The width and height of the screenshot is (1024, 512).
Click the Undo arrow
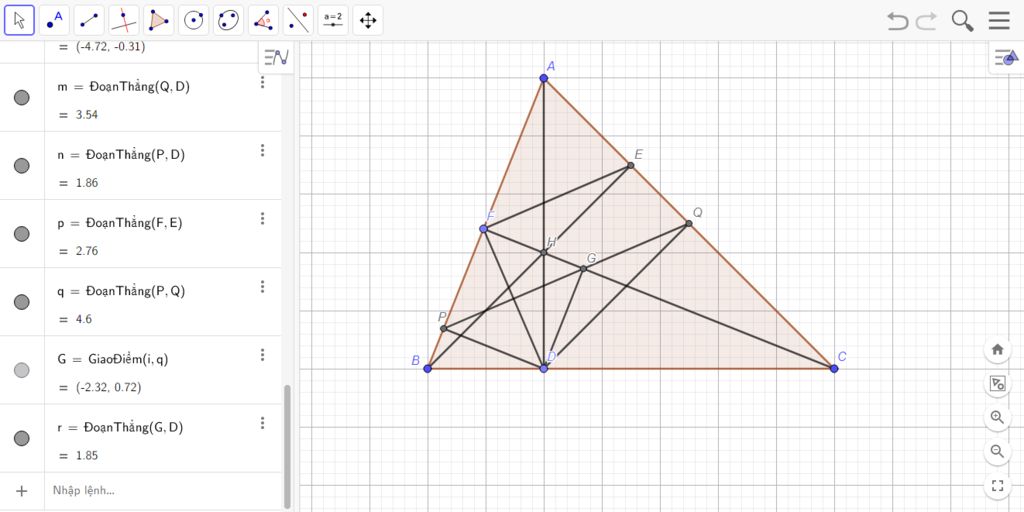898,21
